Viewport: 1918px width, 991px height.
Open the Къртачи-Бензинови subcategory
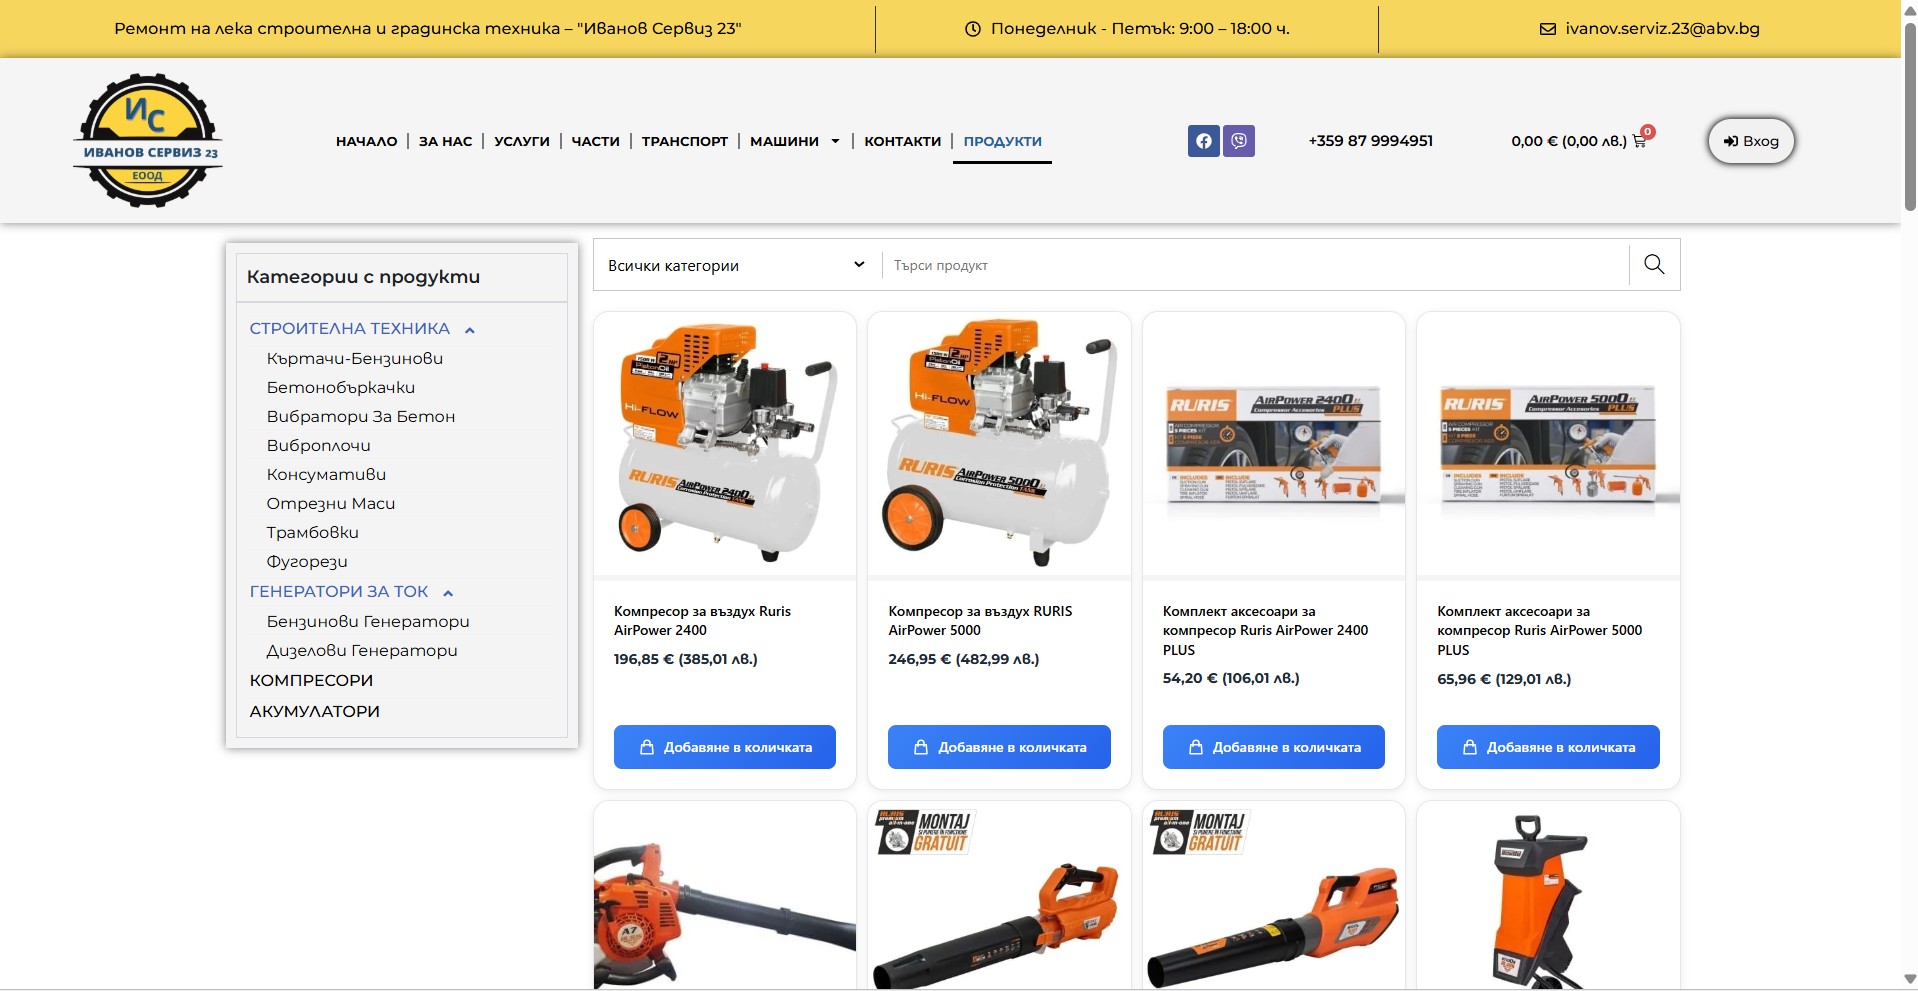(354, 358)
